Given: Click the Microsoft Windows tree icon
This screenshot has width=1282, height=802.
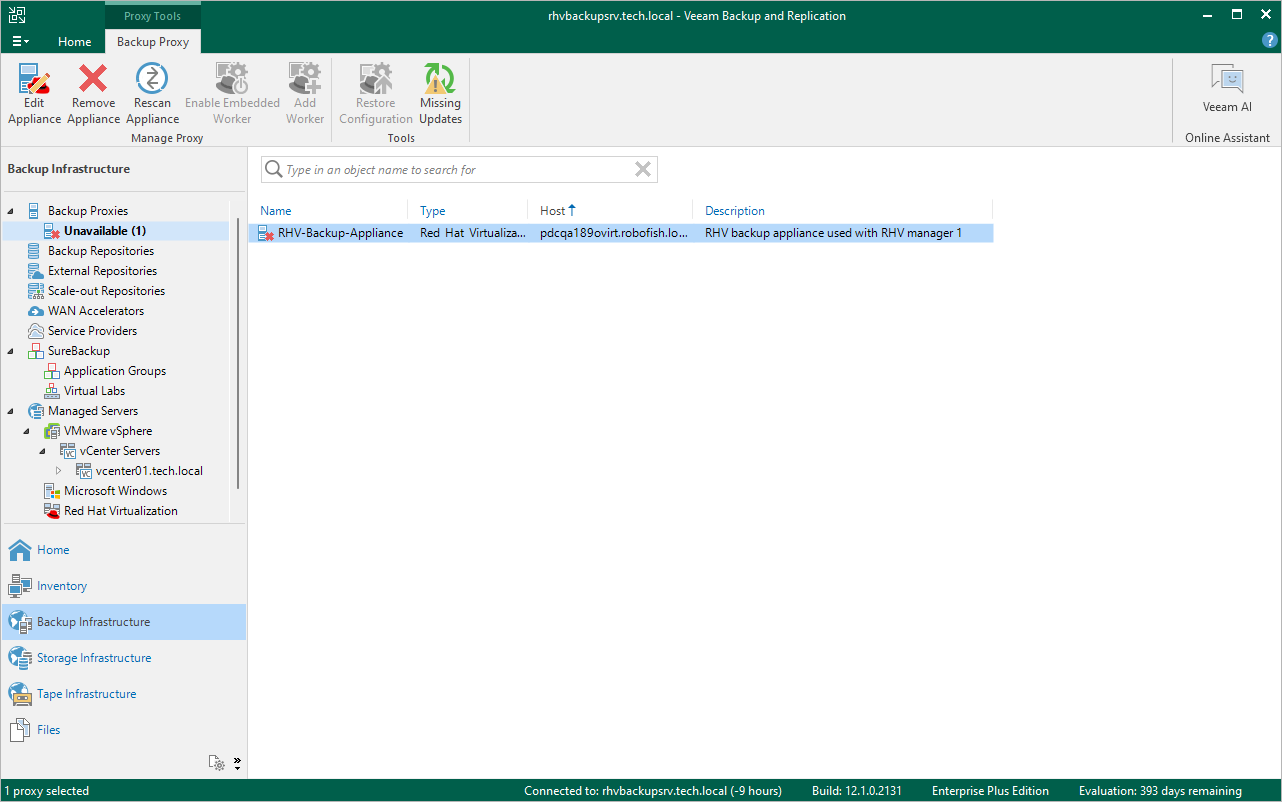Looking at the screenshot, I should click(52, 491).
